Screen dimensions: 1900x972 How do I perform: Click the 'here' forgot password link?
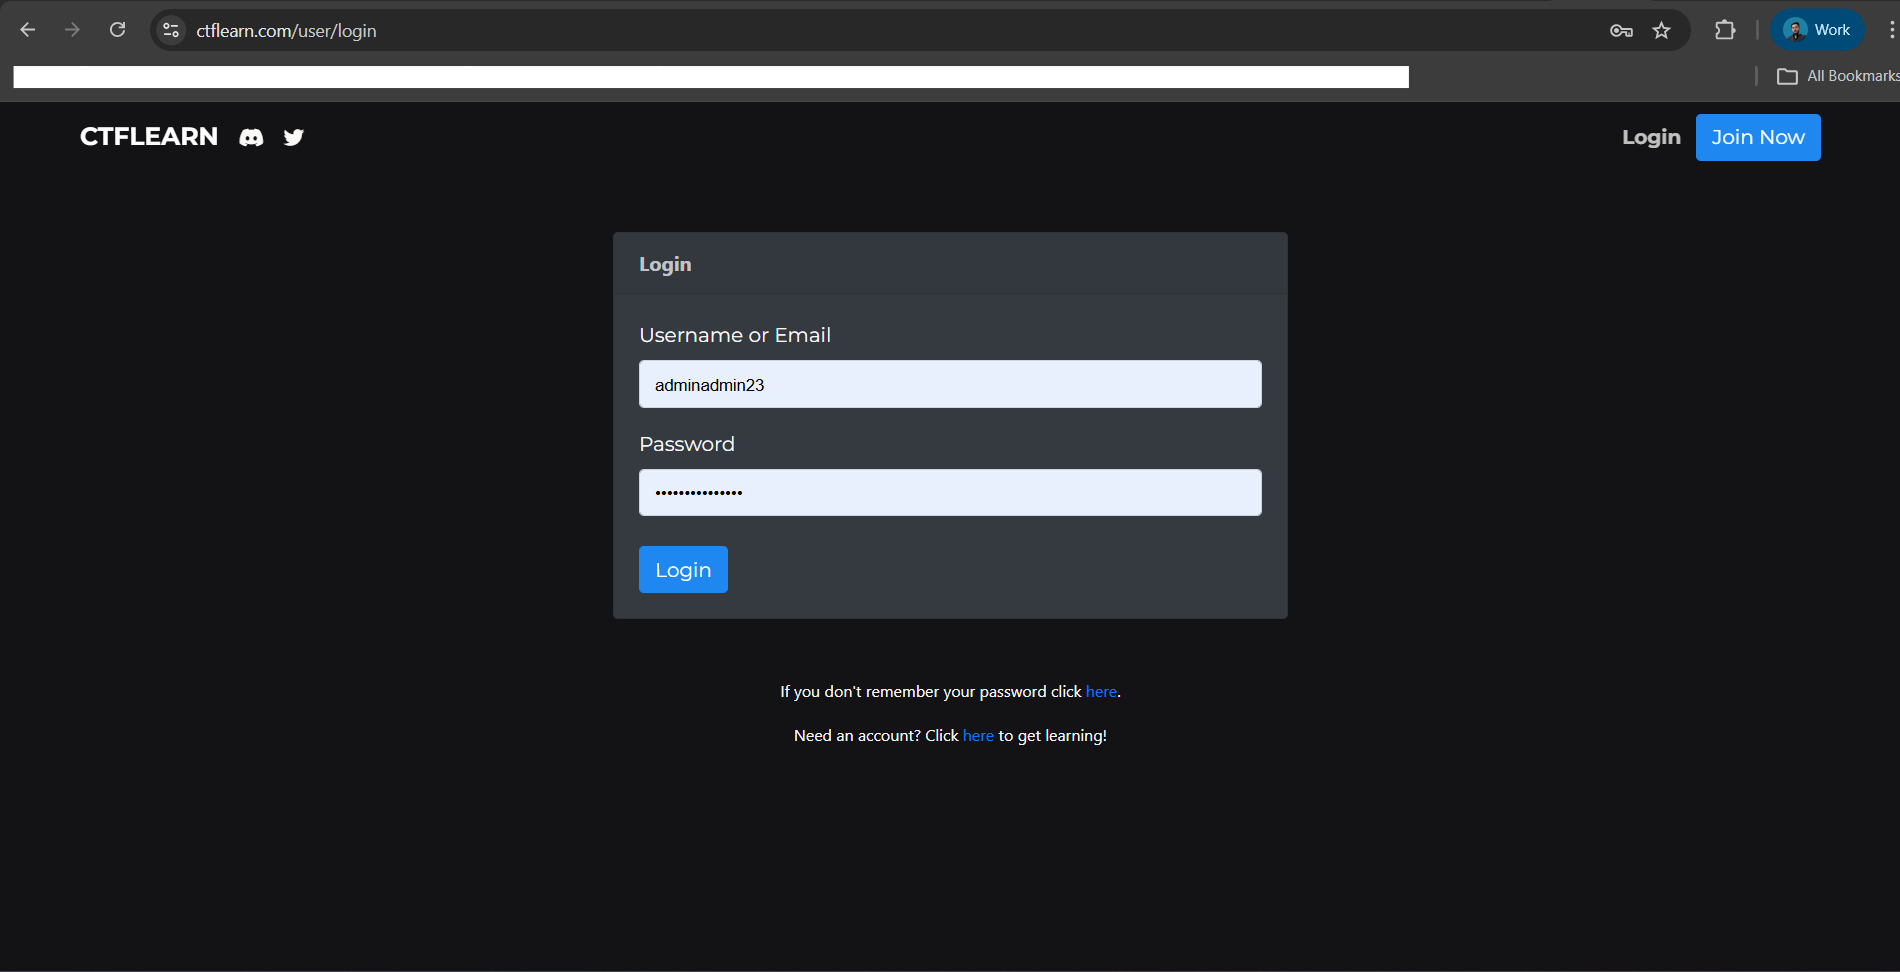click(1101, 691)
